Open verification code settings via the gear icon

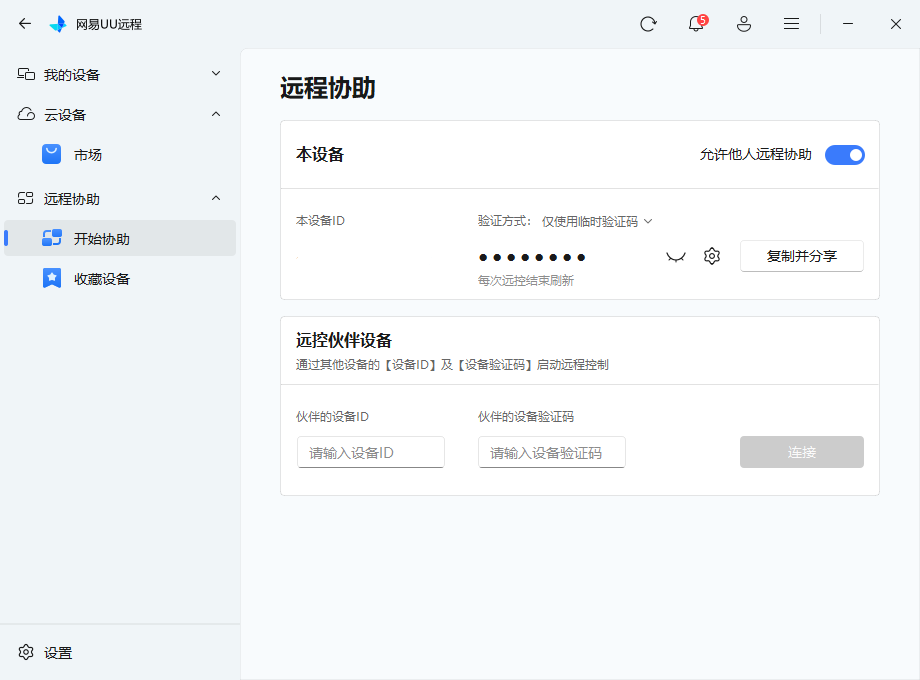(x=711, y=256)
